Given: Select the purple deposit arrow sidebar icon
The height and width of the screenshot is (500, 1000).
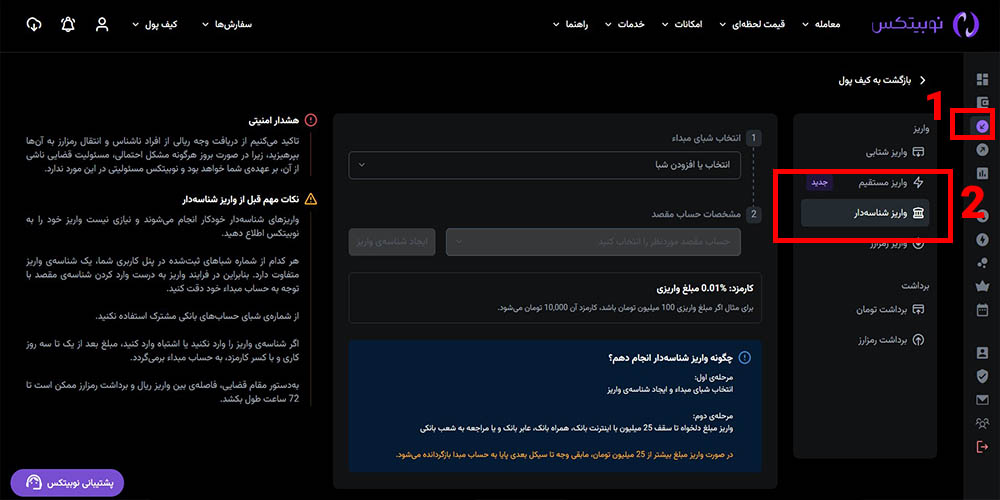Looking at the screenshot, I should click(x=982, y=126).
